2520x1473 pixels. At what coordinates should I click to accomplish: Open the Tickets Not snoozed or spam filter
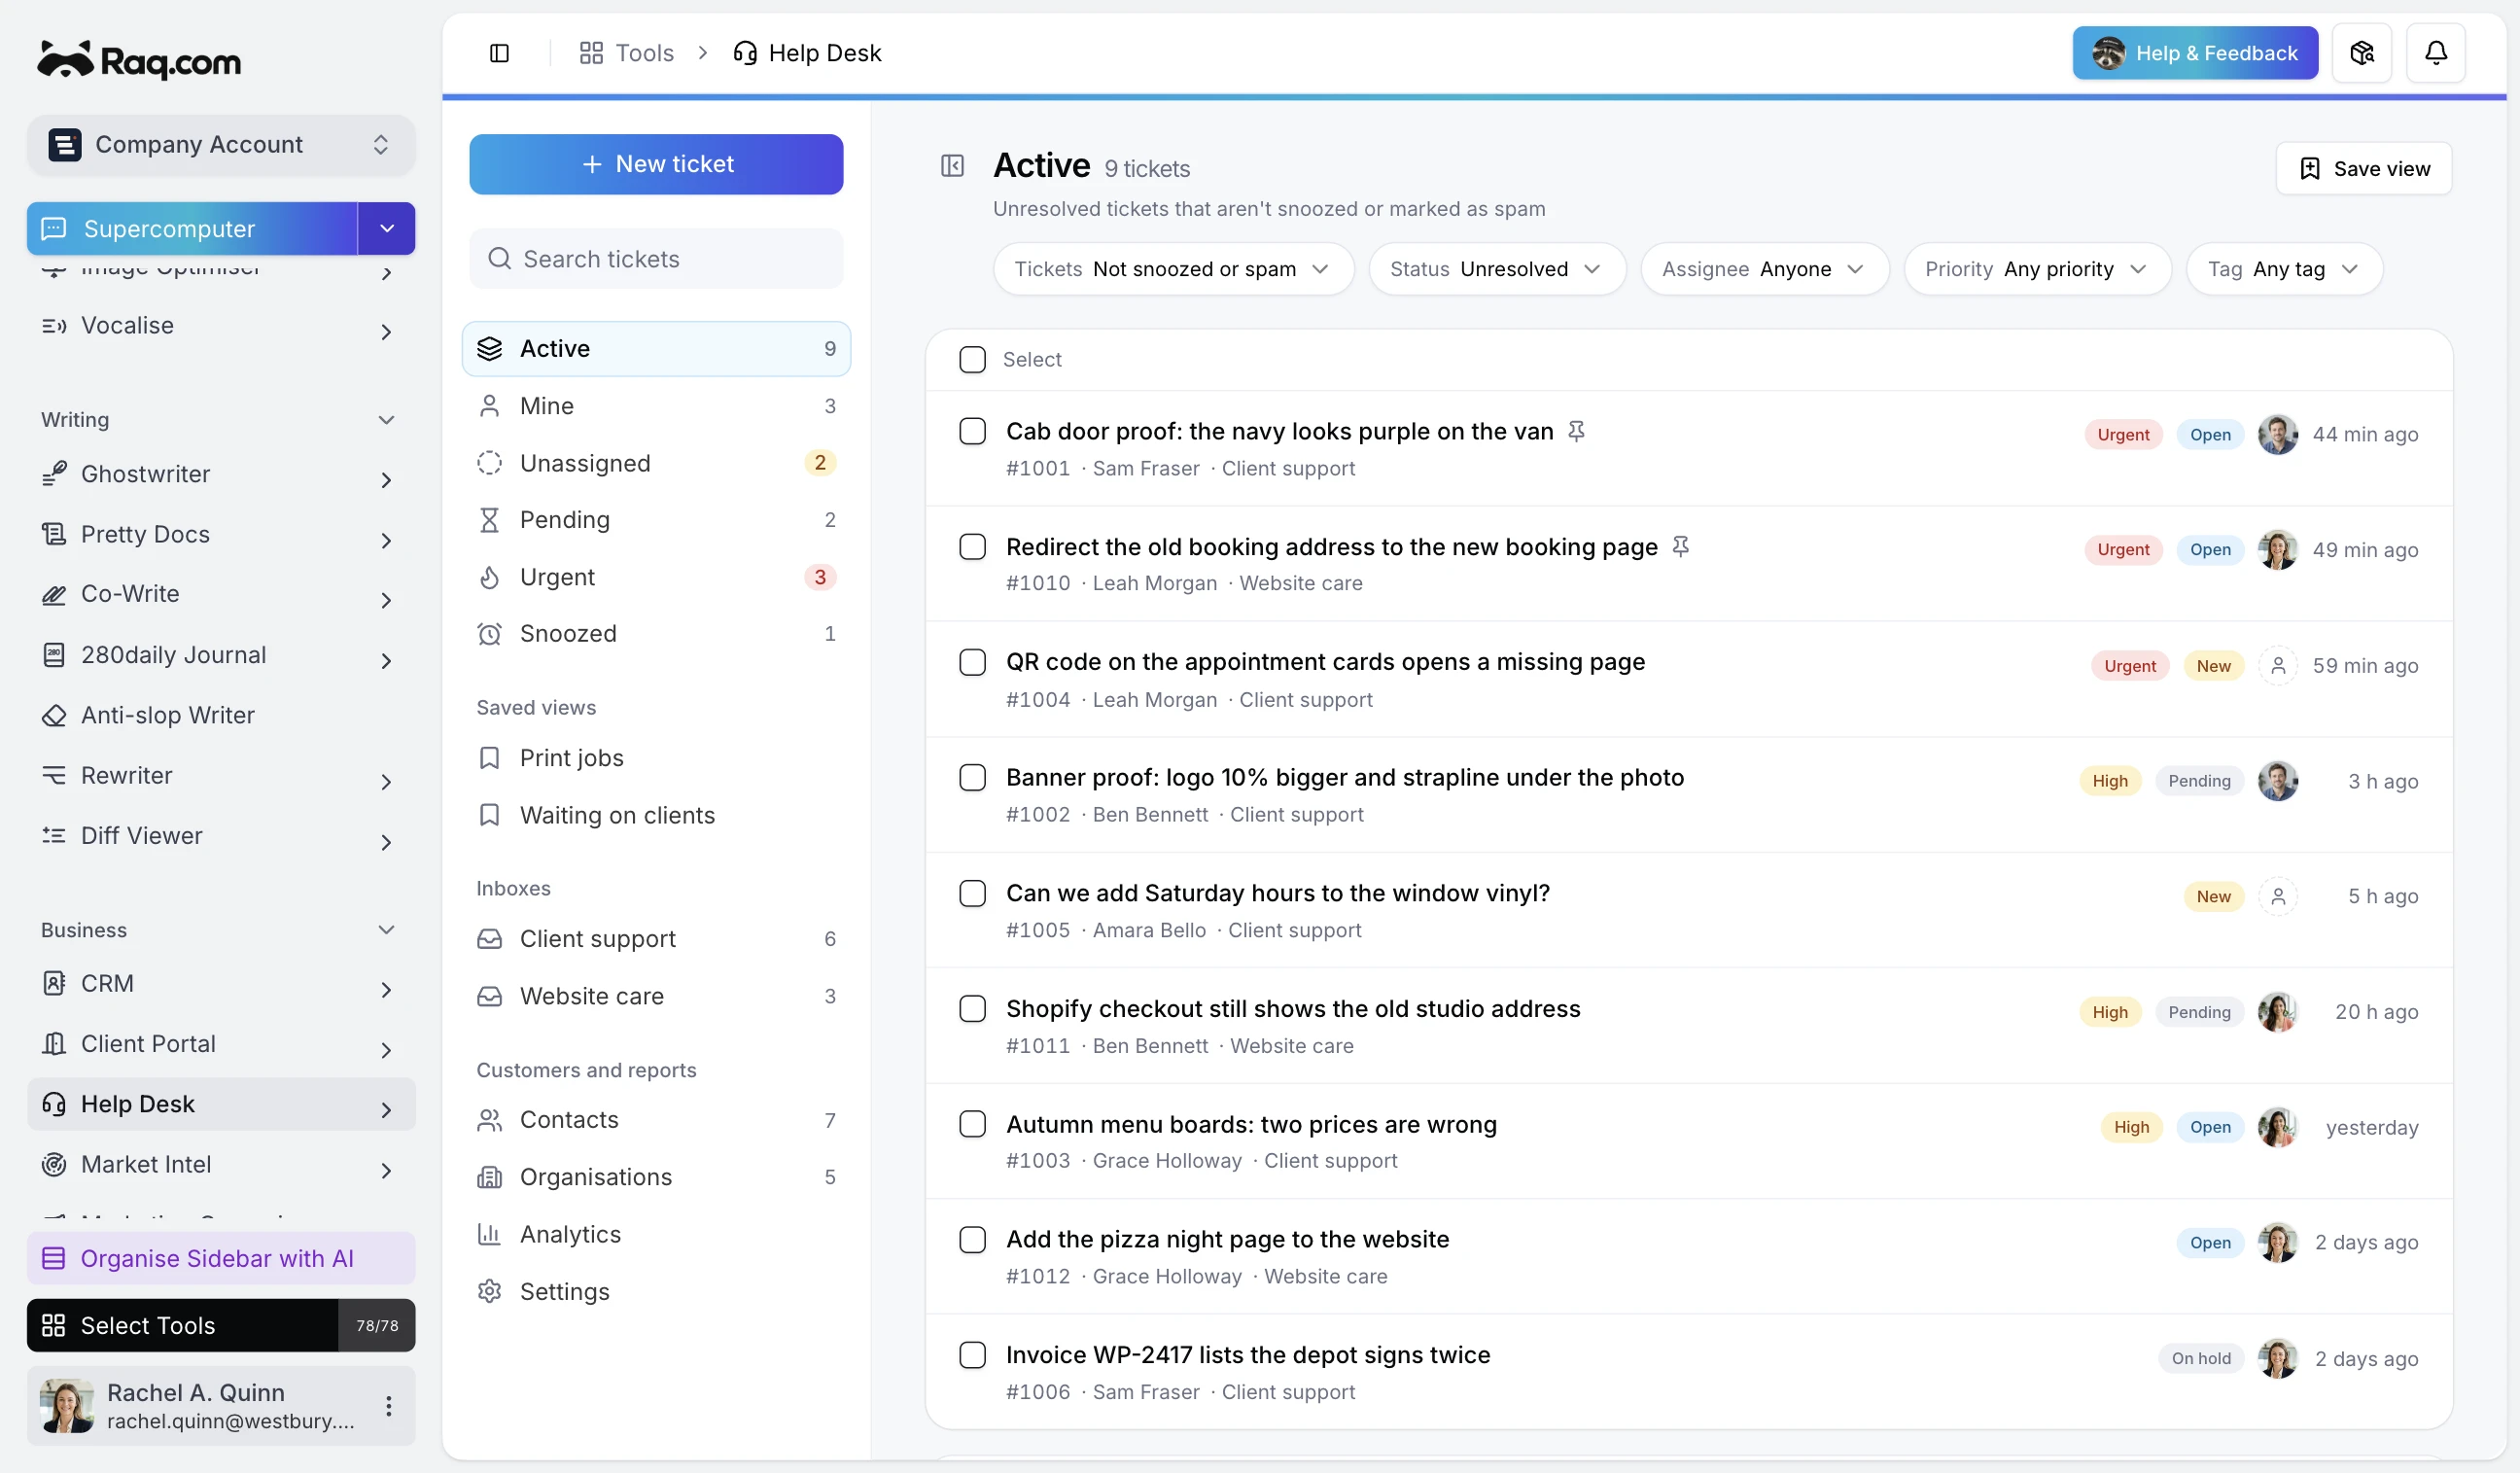[1173, 269]
